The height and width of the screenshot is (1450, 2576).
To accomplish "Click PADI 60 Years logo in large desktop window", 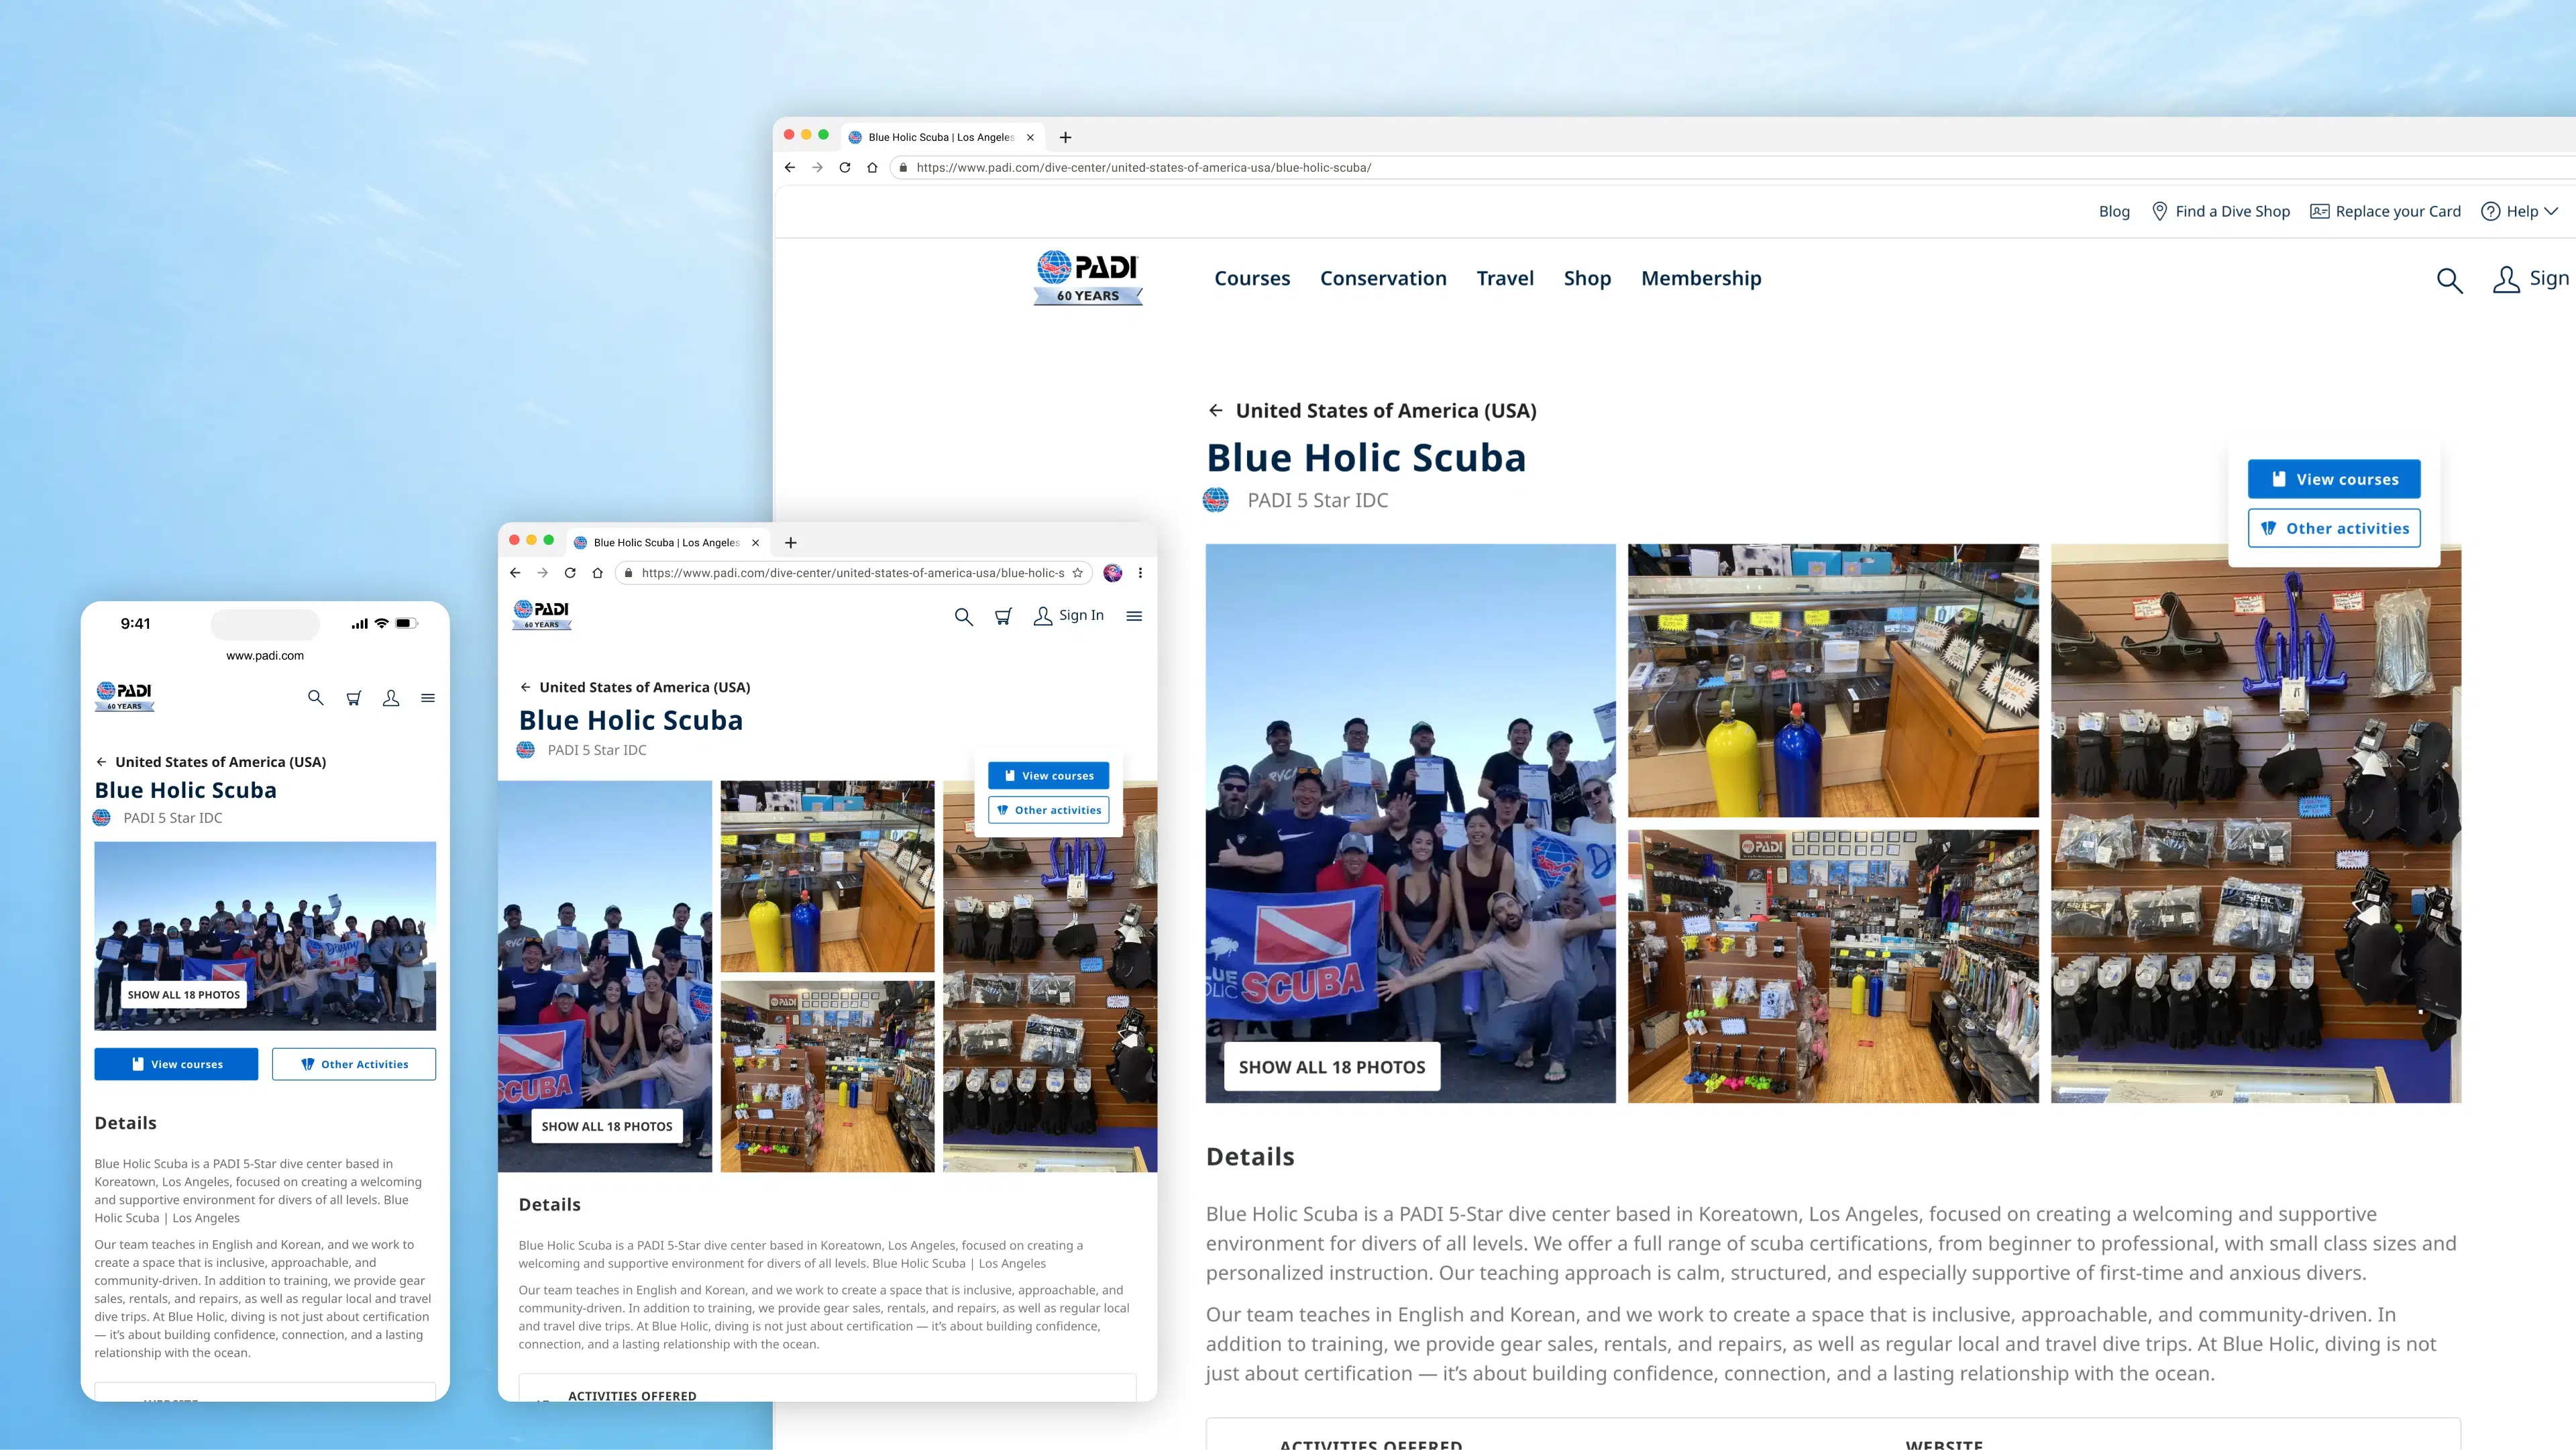I will [1088, 278].
